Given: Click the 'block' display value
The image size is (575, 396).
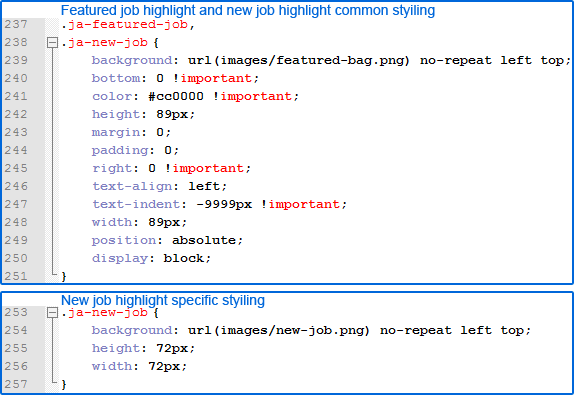Looking at the screenshot, I should (184, 258).
